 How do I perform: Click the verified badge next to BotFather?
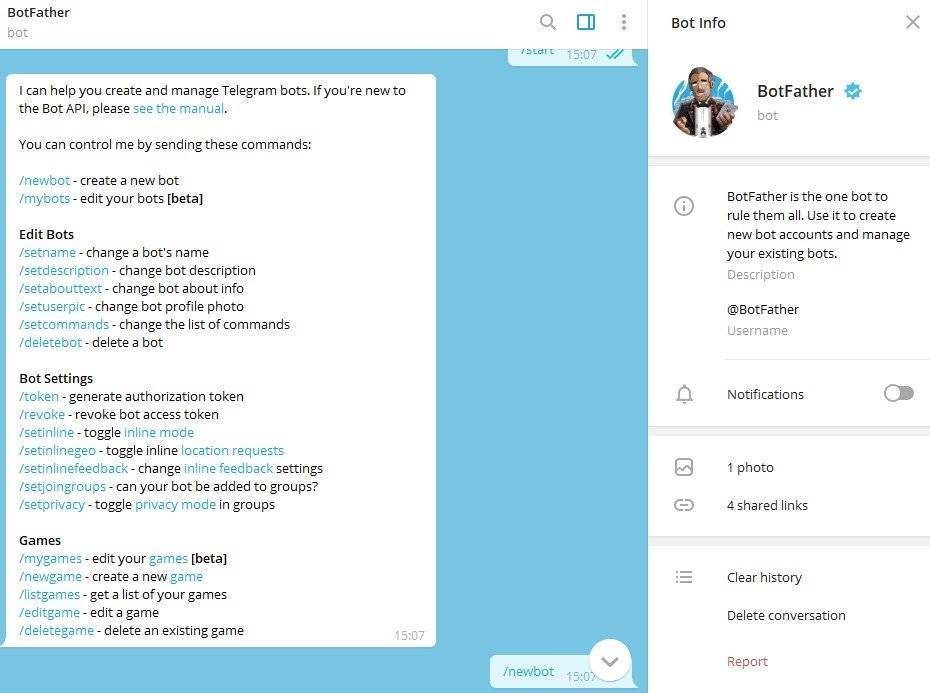[853, 91]
